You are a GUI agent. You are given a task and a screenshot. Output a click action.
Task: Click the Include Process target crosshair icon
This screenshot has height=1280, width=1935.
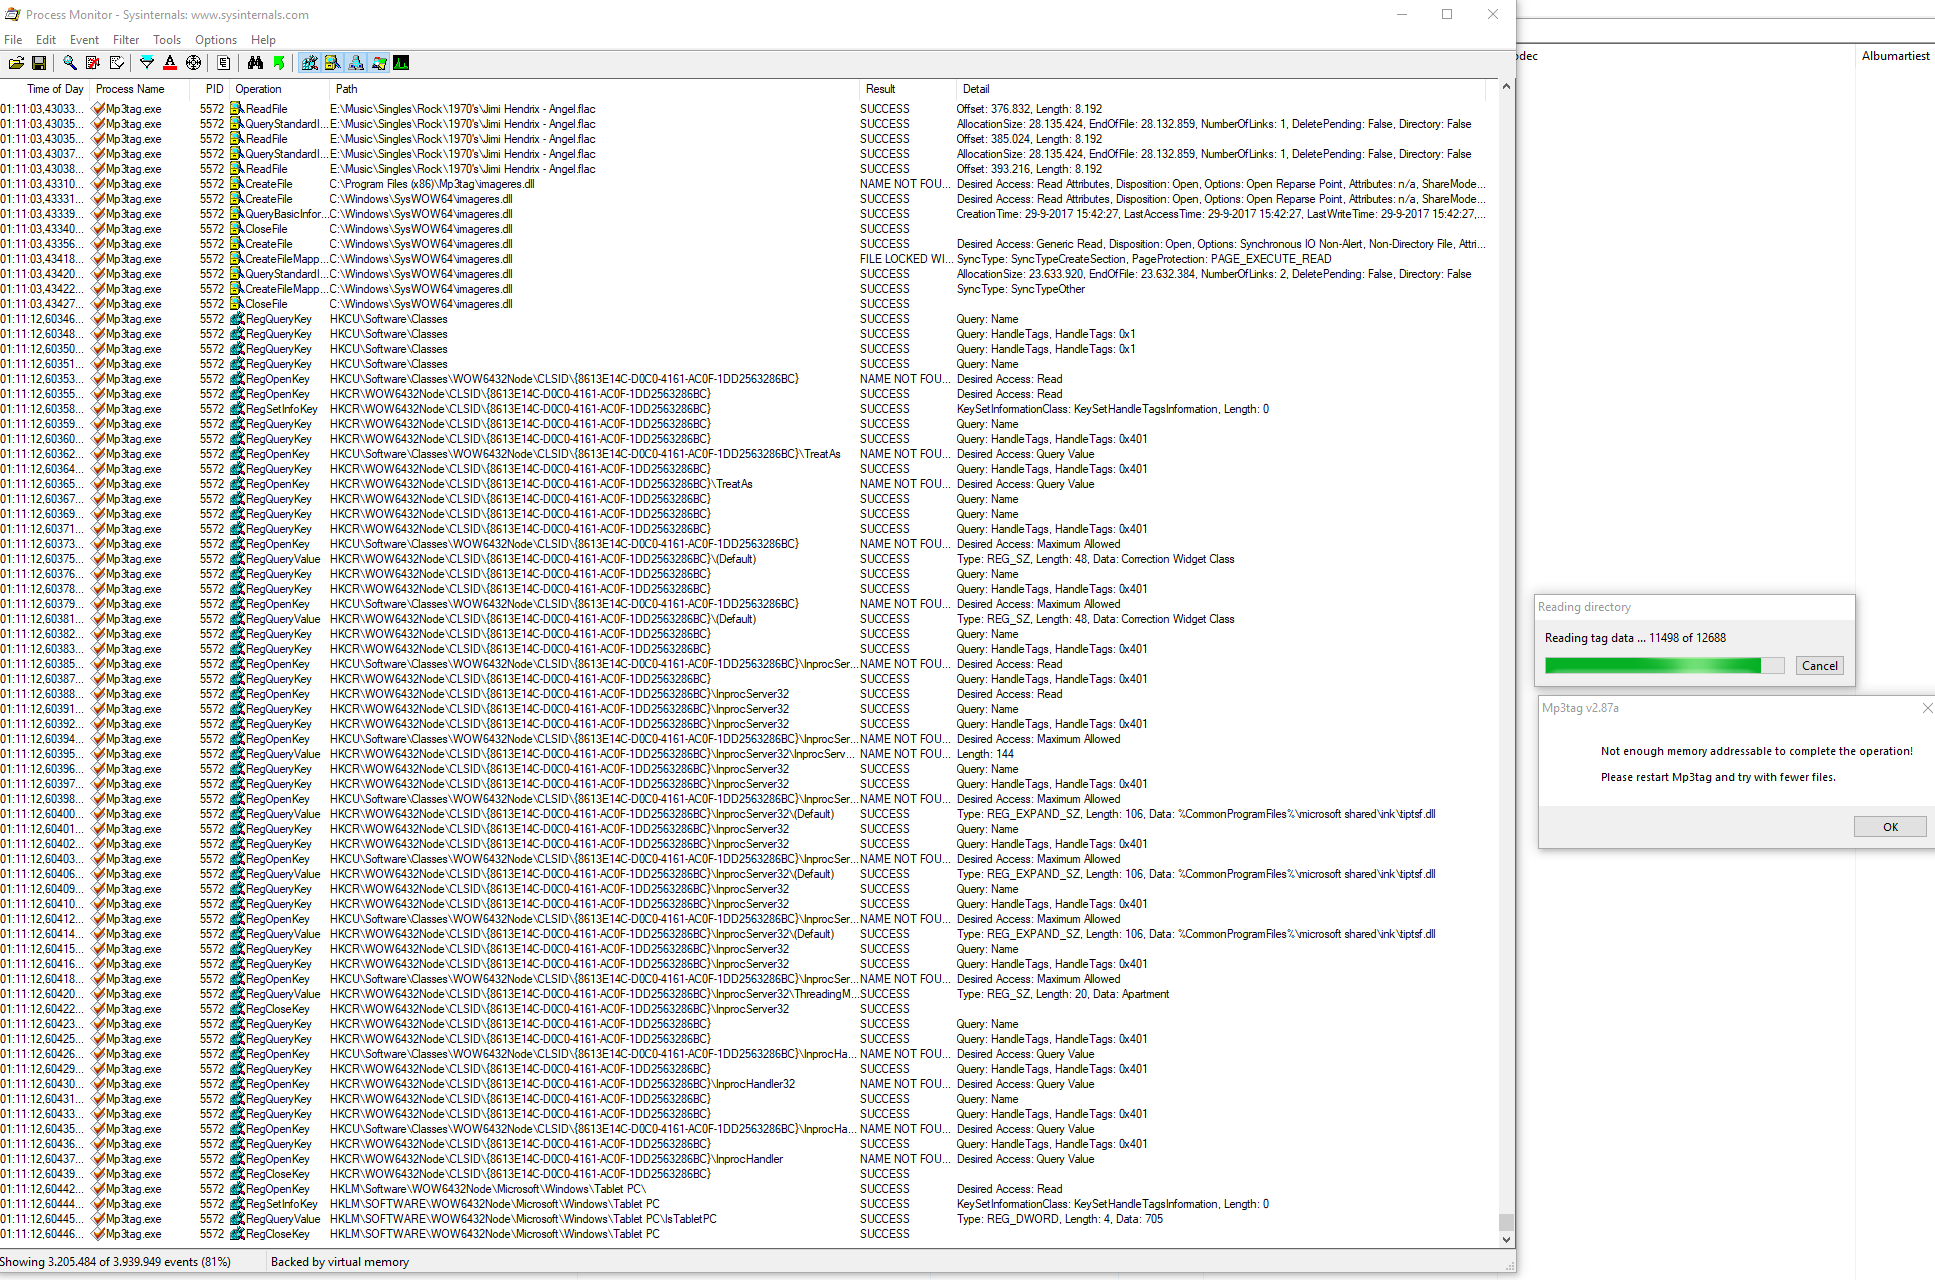point(194,63)
